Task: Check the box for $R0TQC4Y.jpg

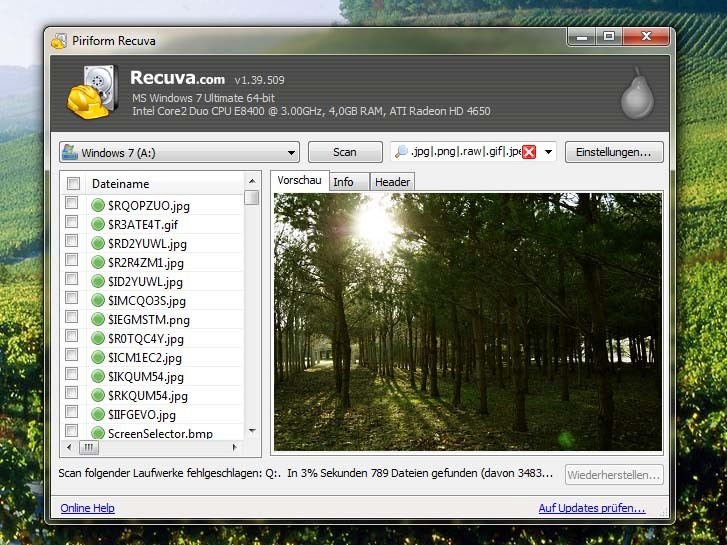Action: point(71,335)
